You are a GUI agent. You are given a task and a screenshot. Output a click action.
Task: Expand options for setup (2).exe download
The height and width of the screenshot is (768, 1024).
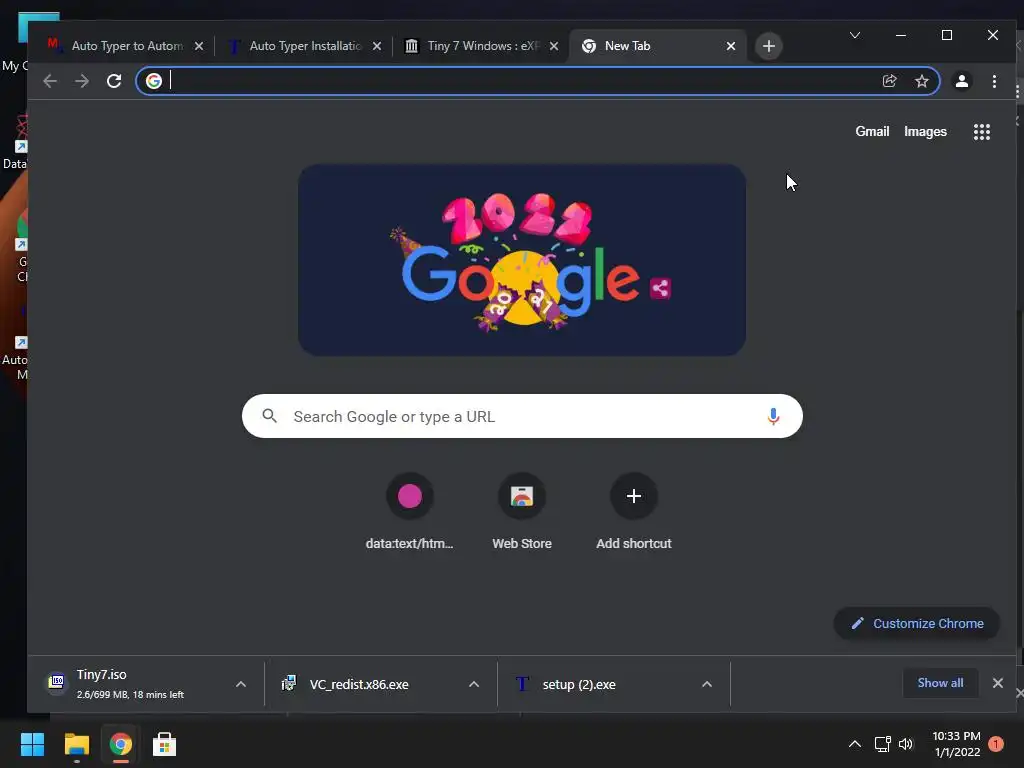pos(707,684)
